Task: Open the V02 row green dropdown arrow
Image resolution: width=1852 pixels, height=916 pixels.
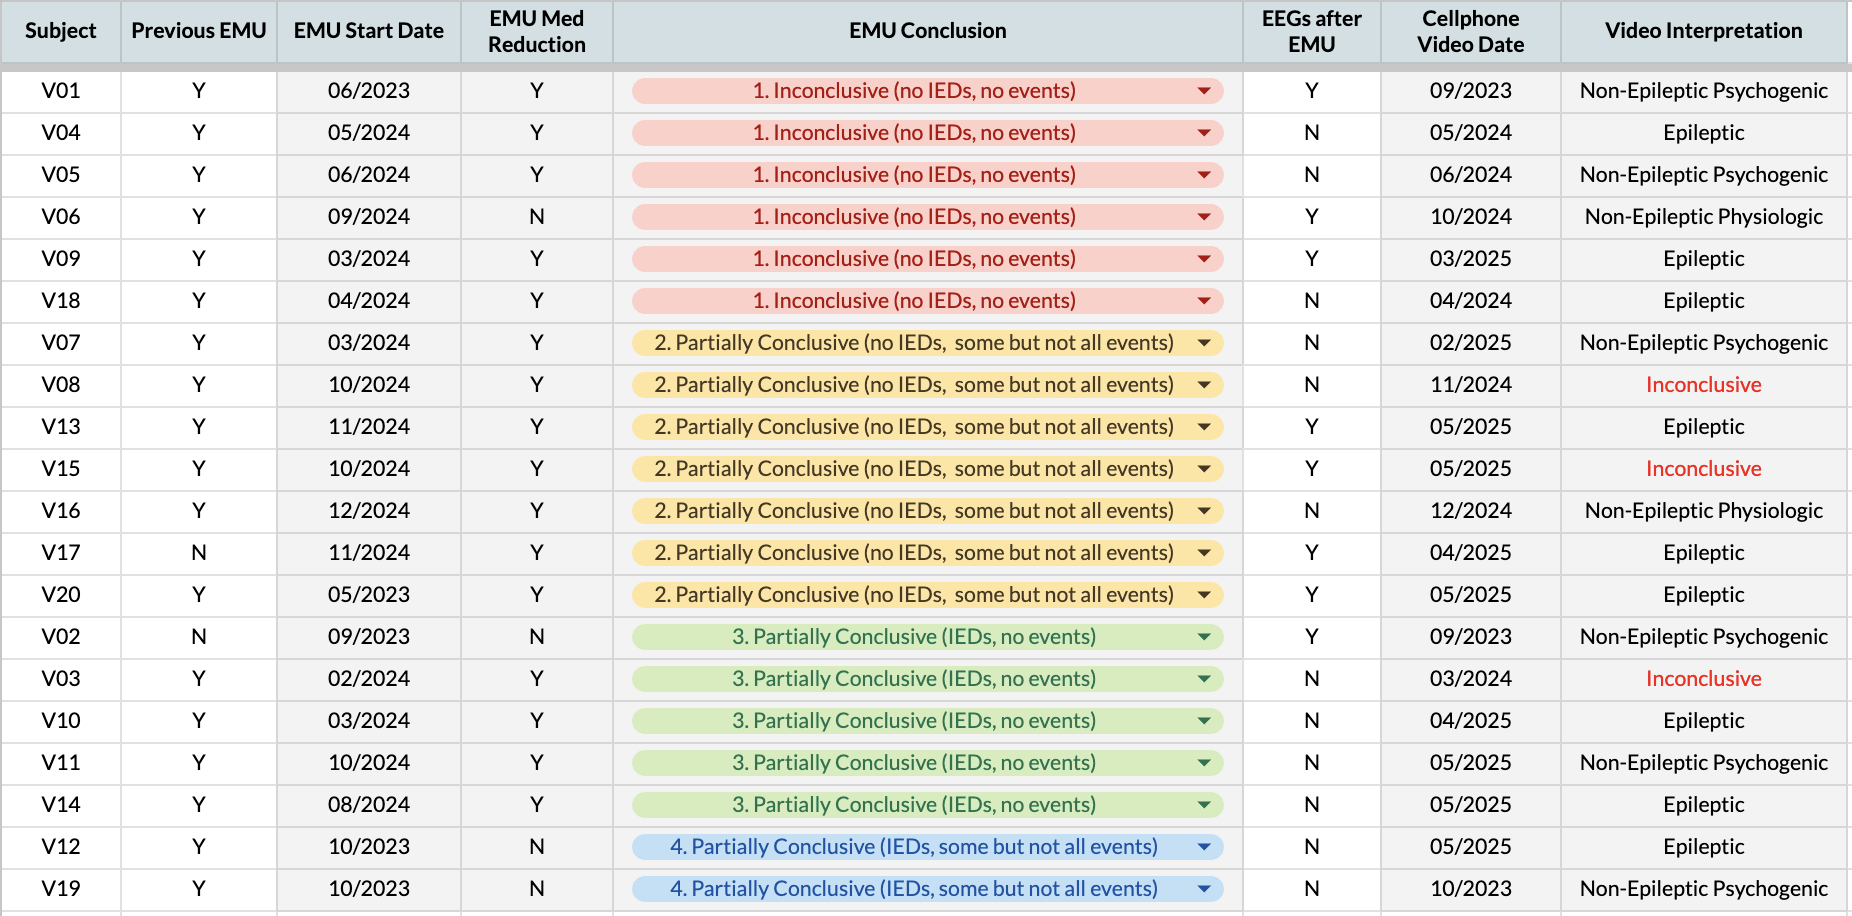Action: coord(1204,637)
